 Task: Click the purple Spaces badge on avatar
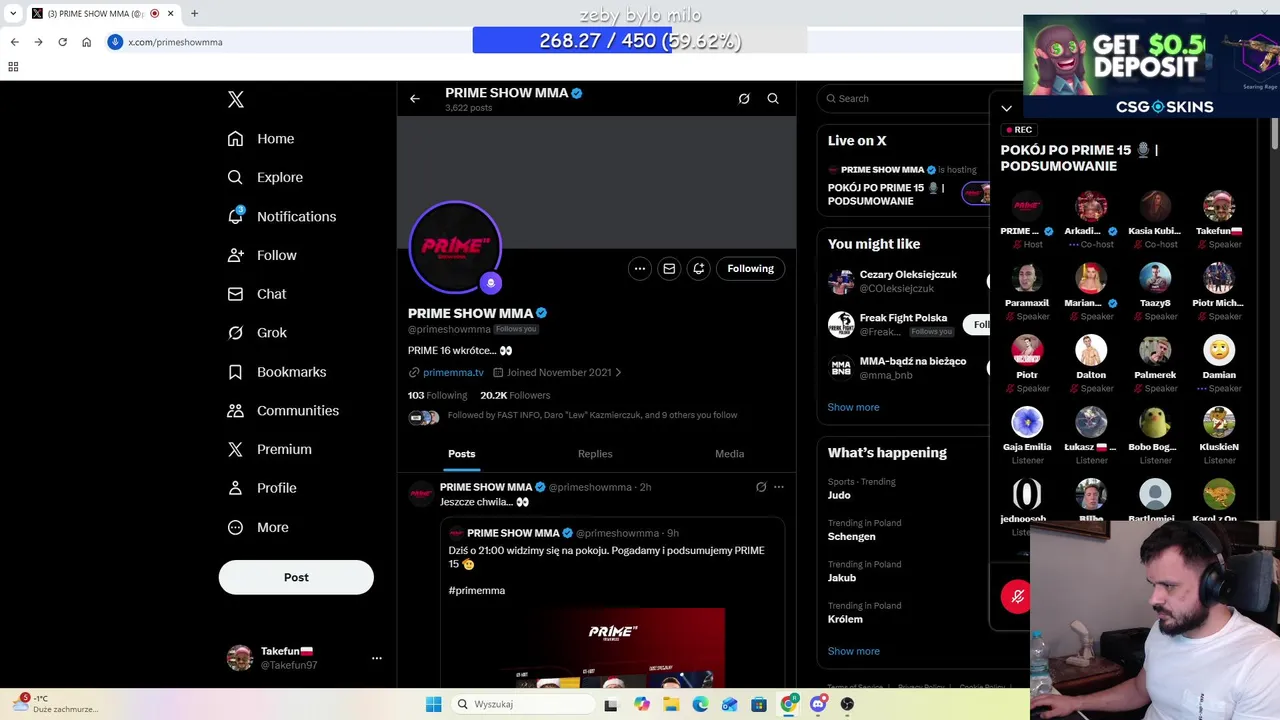(x=490, y=283)
